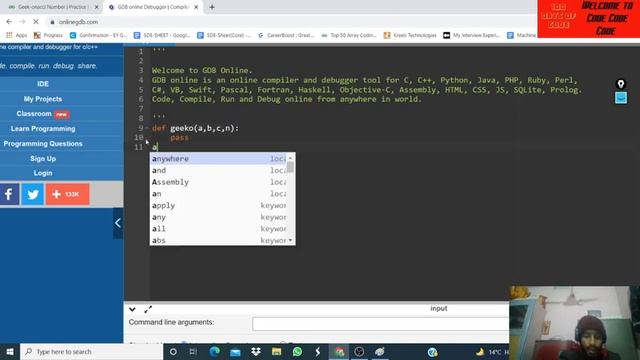Collapse the input panel with the down chevron
The image size is (640, 360).
click(132, 309)
